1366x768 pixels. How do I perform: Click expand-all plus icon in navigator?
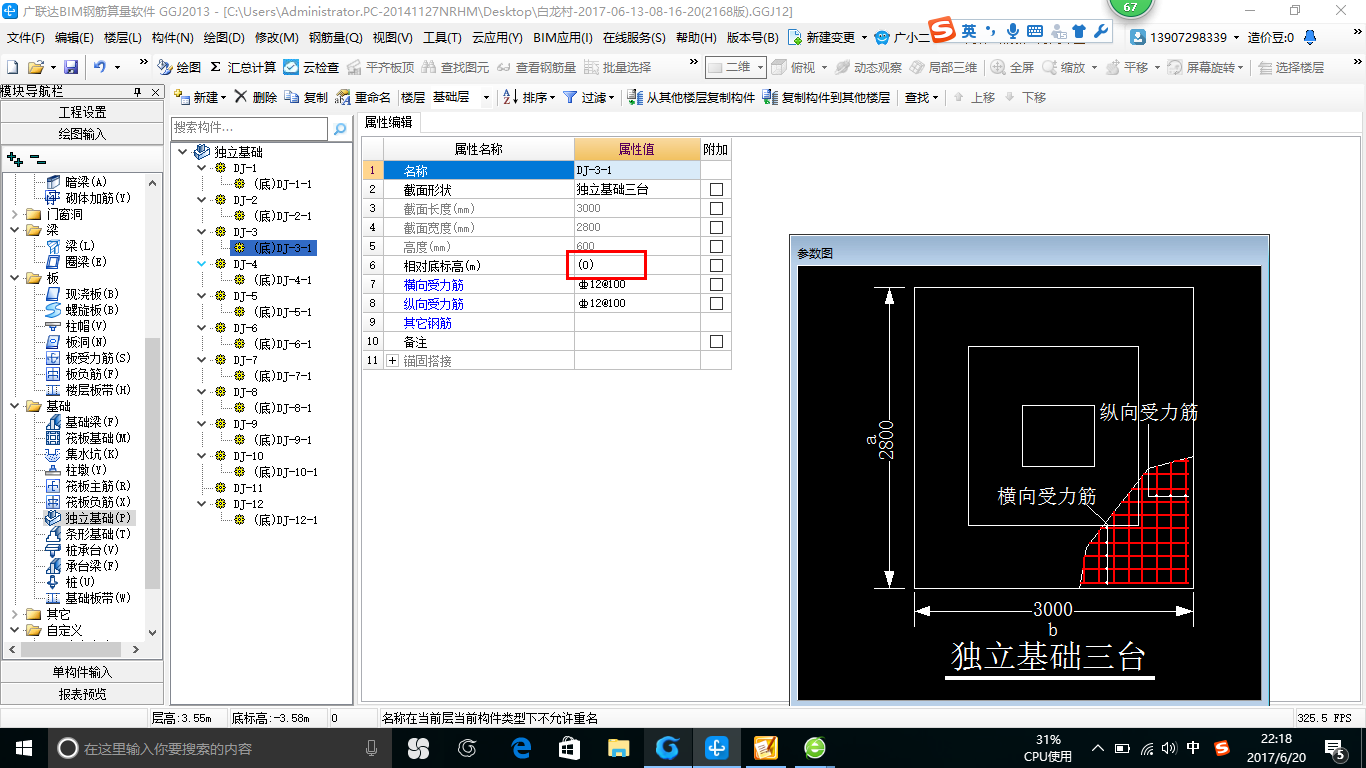14,158
